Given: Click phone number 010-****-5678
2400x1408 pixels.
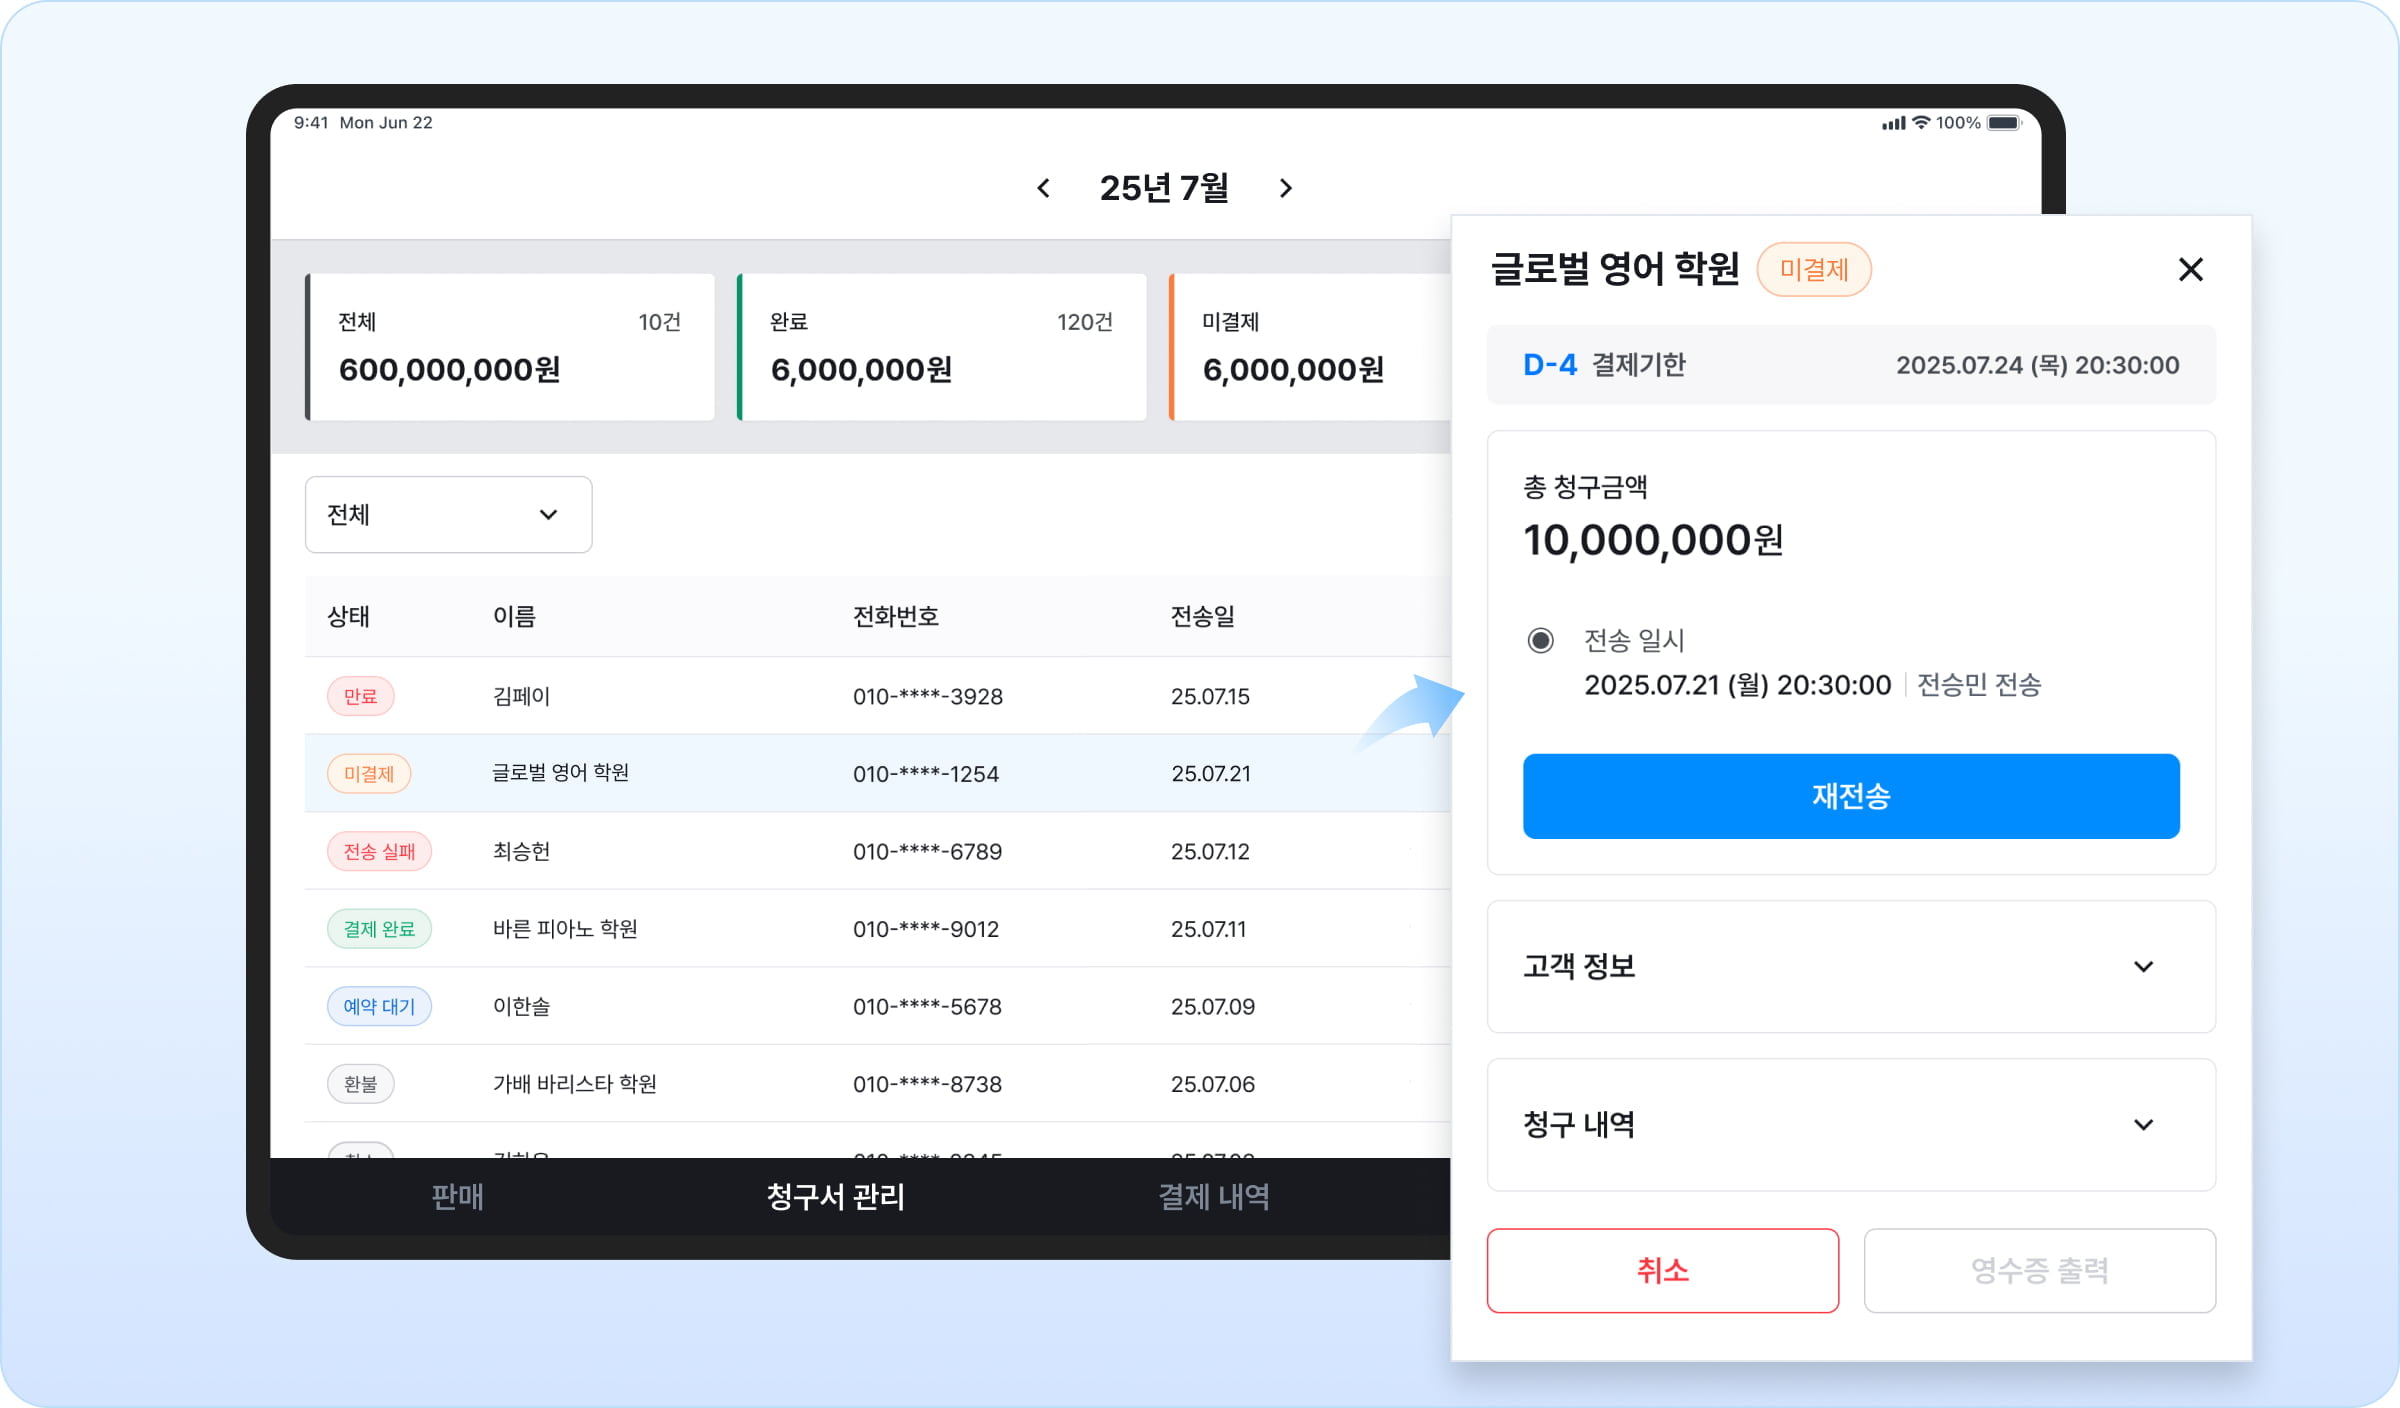Looking at the screenshot, I should click(x=927, y=1006).
